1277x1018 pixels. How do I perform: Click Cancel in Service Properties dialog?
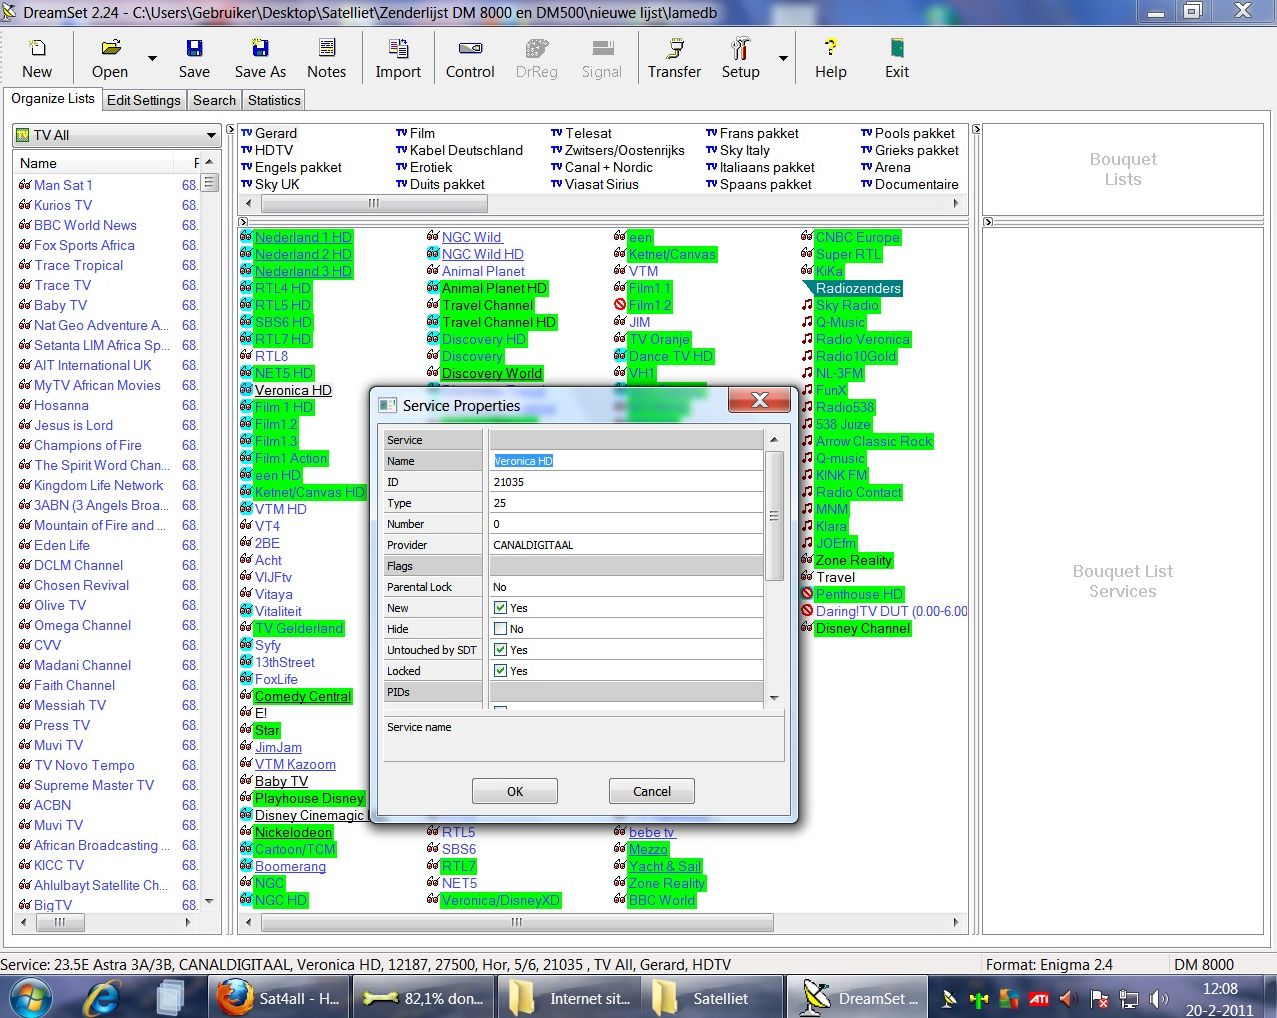point(652,791)
